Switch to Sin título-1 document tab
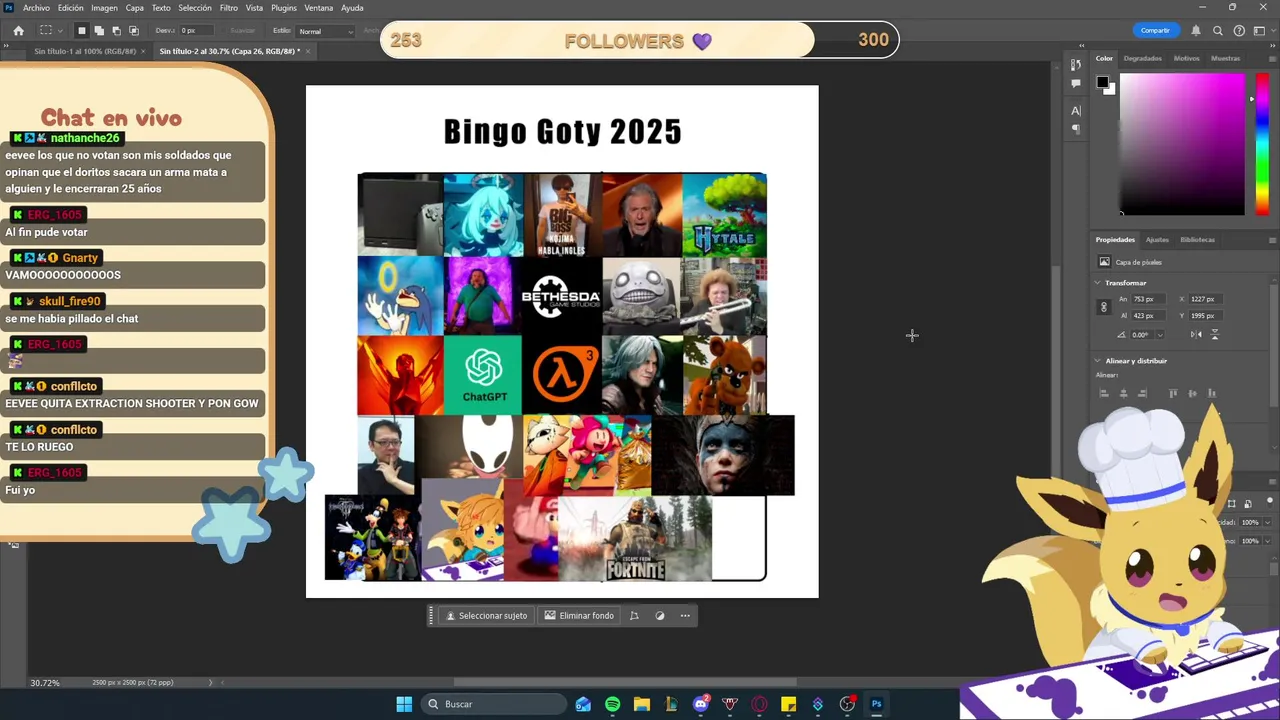 (84, 51)
